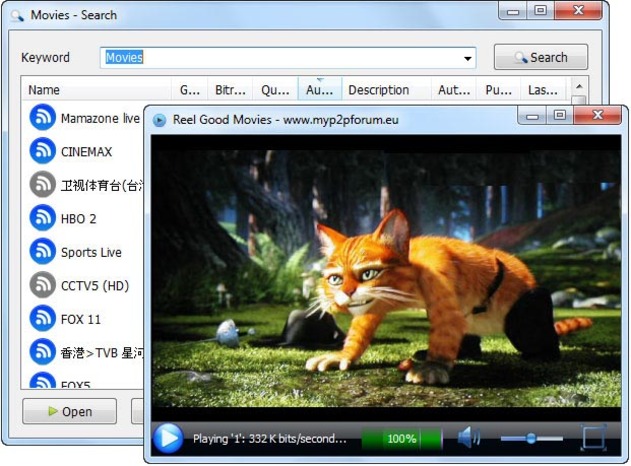The image size is (631, 466).
Task: Click the feed icon beside FOX 11
Action: pyautogui.click(x=42, y=318)
